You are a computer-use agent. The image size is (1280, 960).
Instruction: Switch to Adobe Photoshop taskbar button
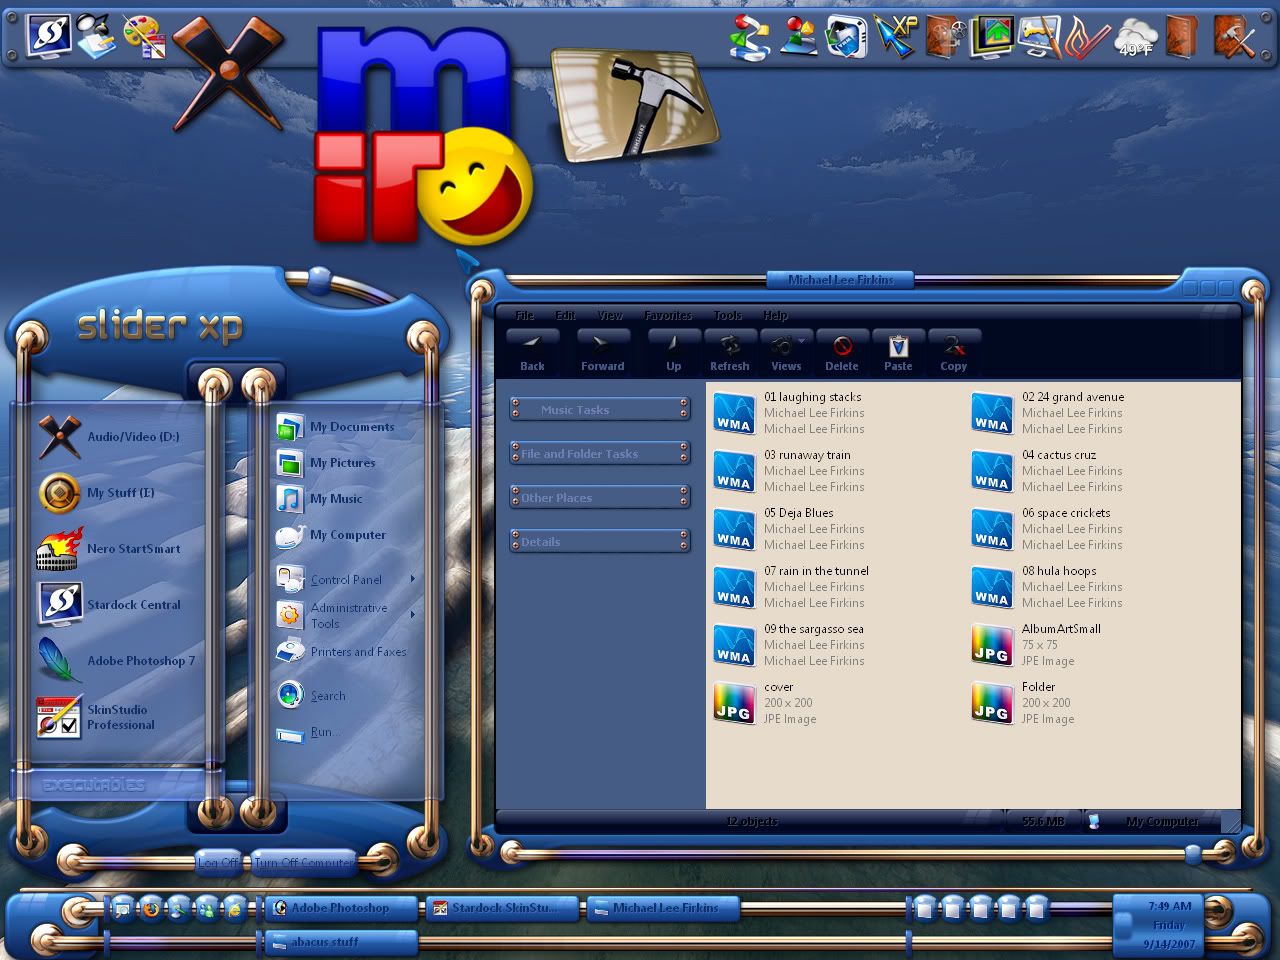[x=341, y=908]
